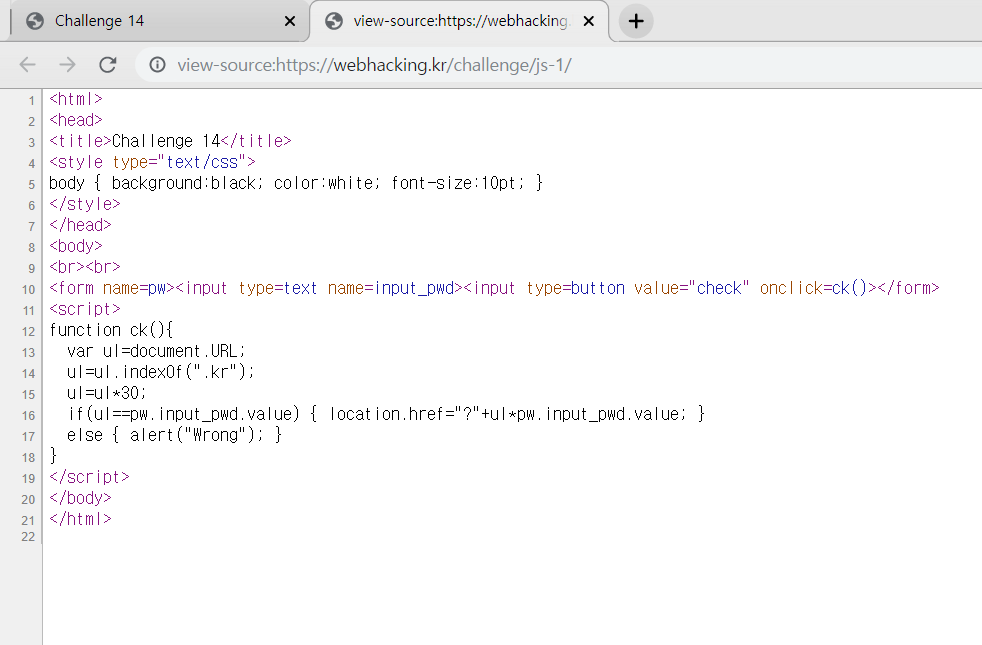Open site information icon in address bar
Image resolution: width=982 pixels, height=645 pixels.
pyautogui.click(x=157, y=64)
